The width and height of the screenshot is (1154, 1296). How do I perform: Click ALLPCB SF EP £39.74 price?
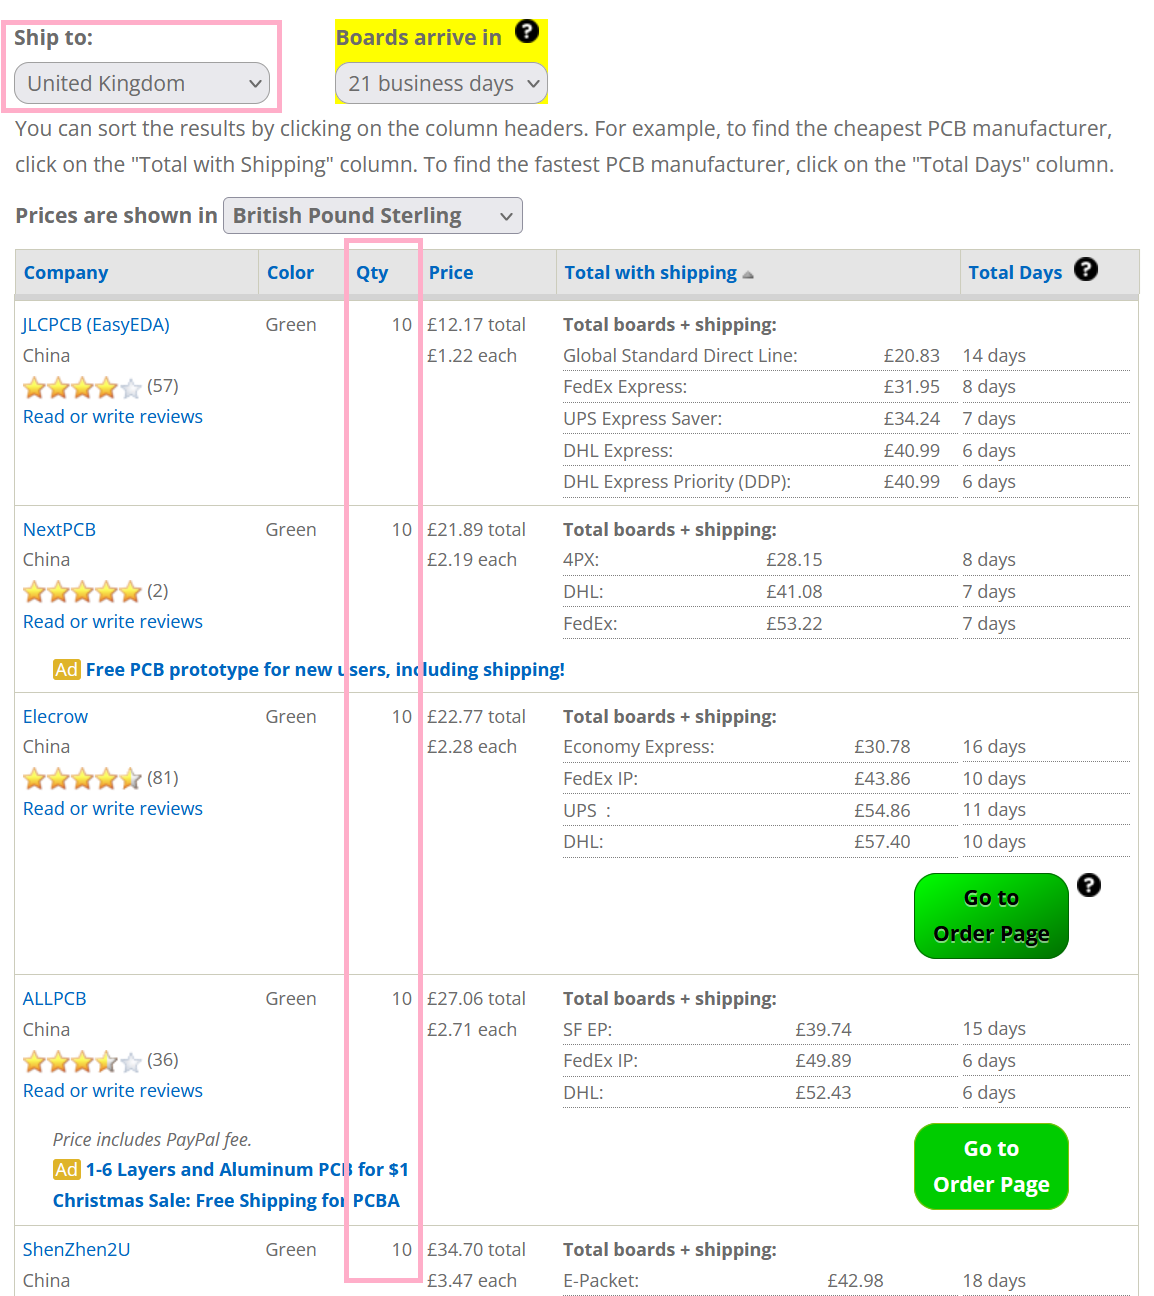(x=823, y=1030)
